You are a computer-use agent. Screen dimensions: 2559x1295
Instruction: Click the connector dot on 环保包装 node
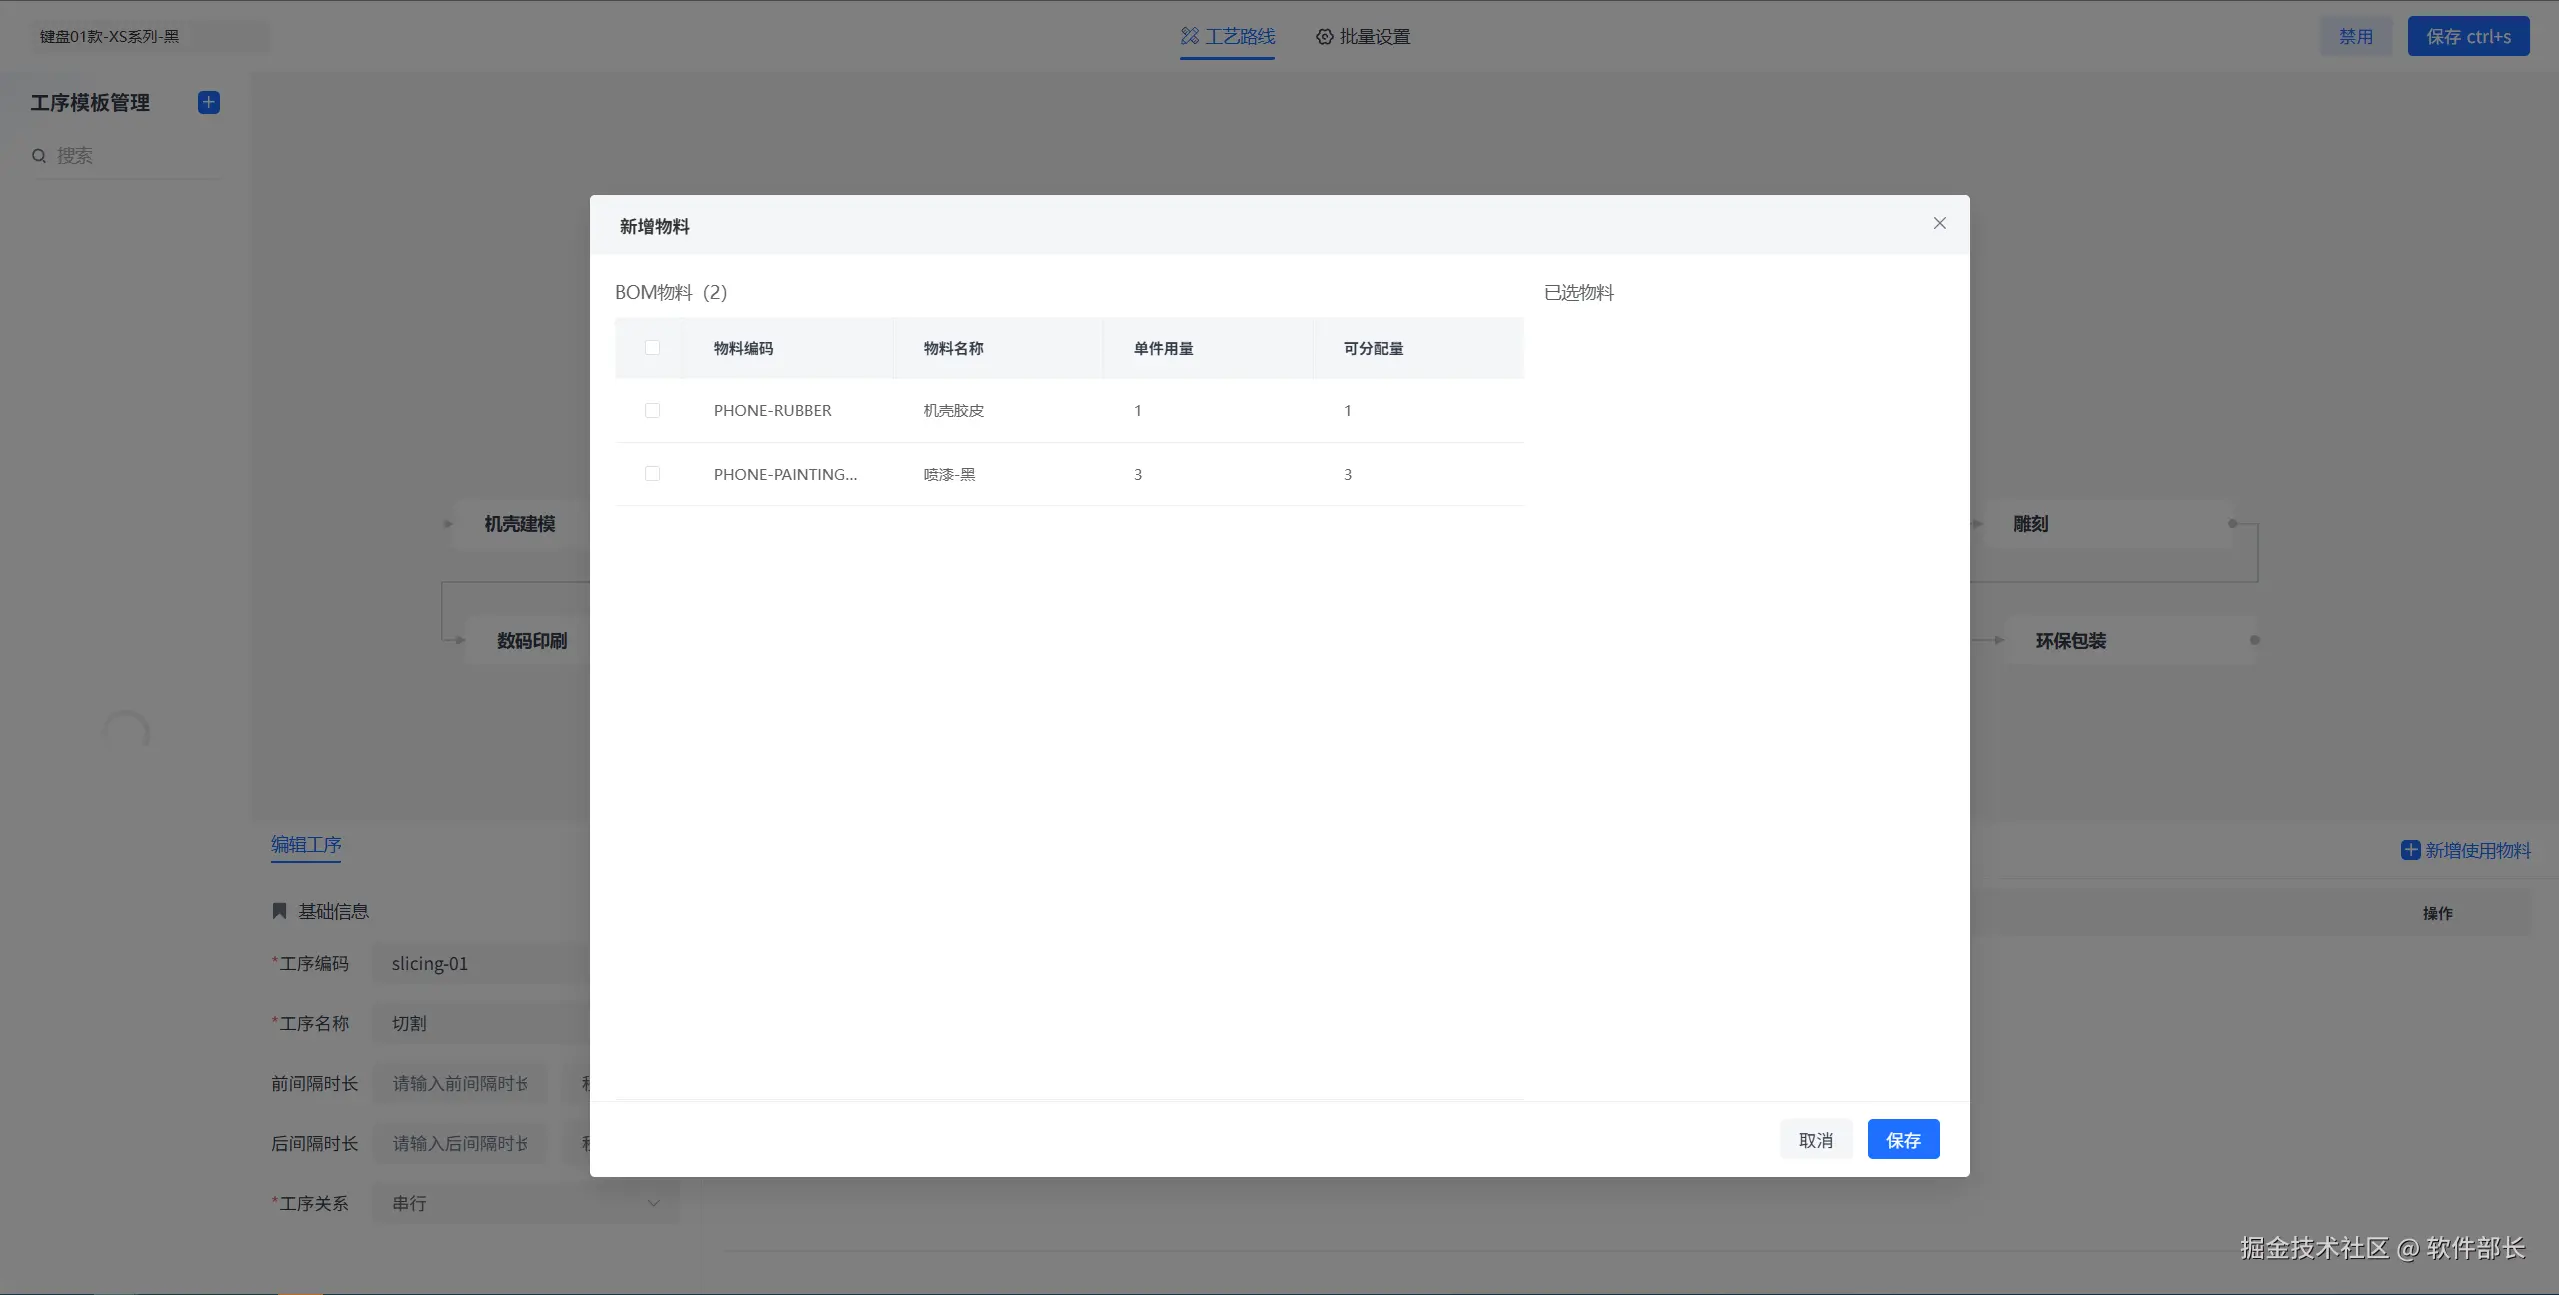2254,640
